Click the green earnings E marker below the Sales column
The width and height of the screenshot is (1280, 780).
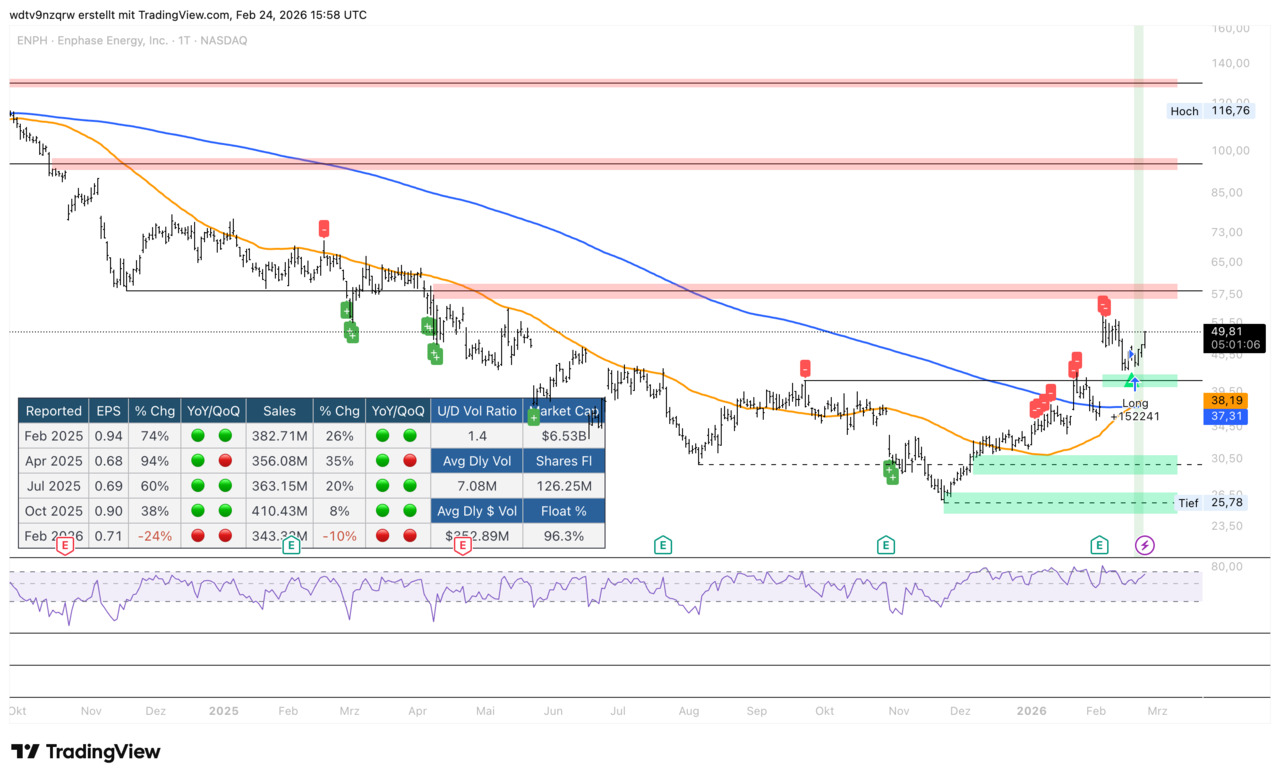click(291, 545)
